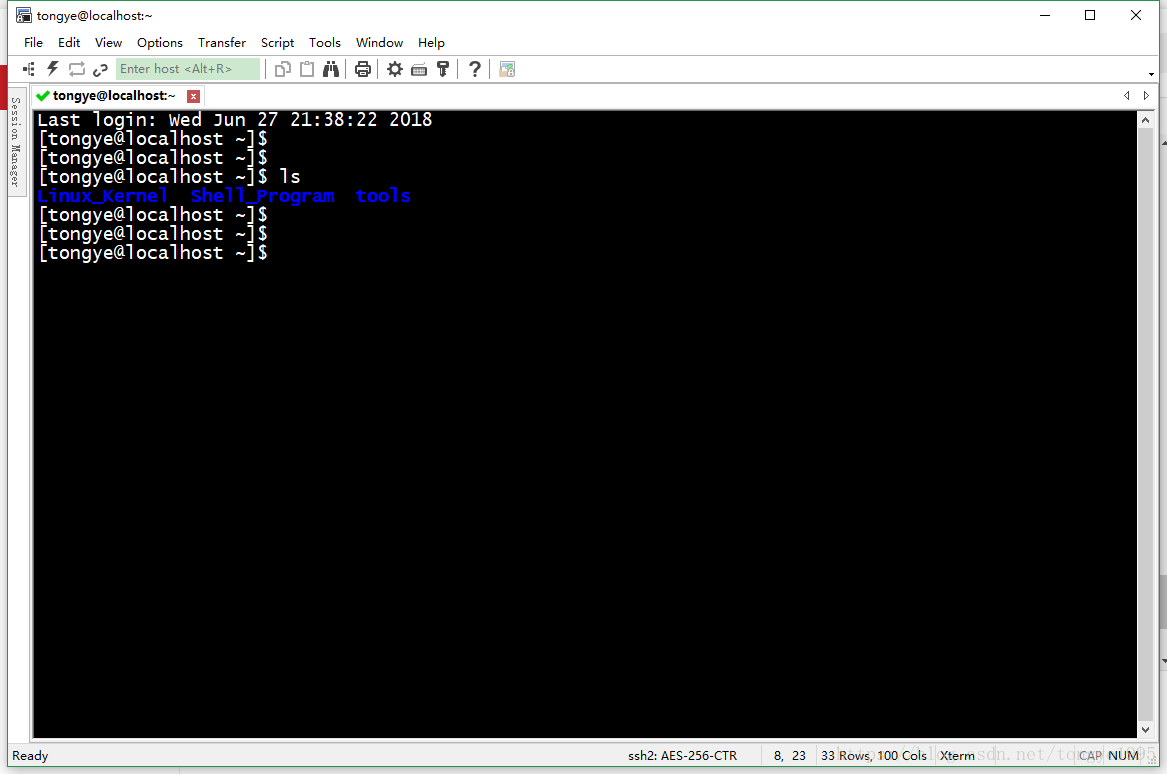This screenshot has height=774, width=1167.
Task: Click the terminal vertical scrollbar track
Action: point(1145,425)
